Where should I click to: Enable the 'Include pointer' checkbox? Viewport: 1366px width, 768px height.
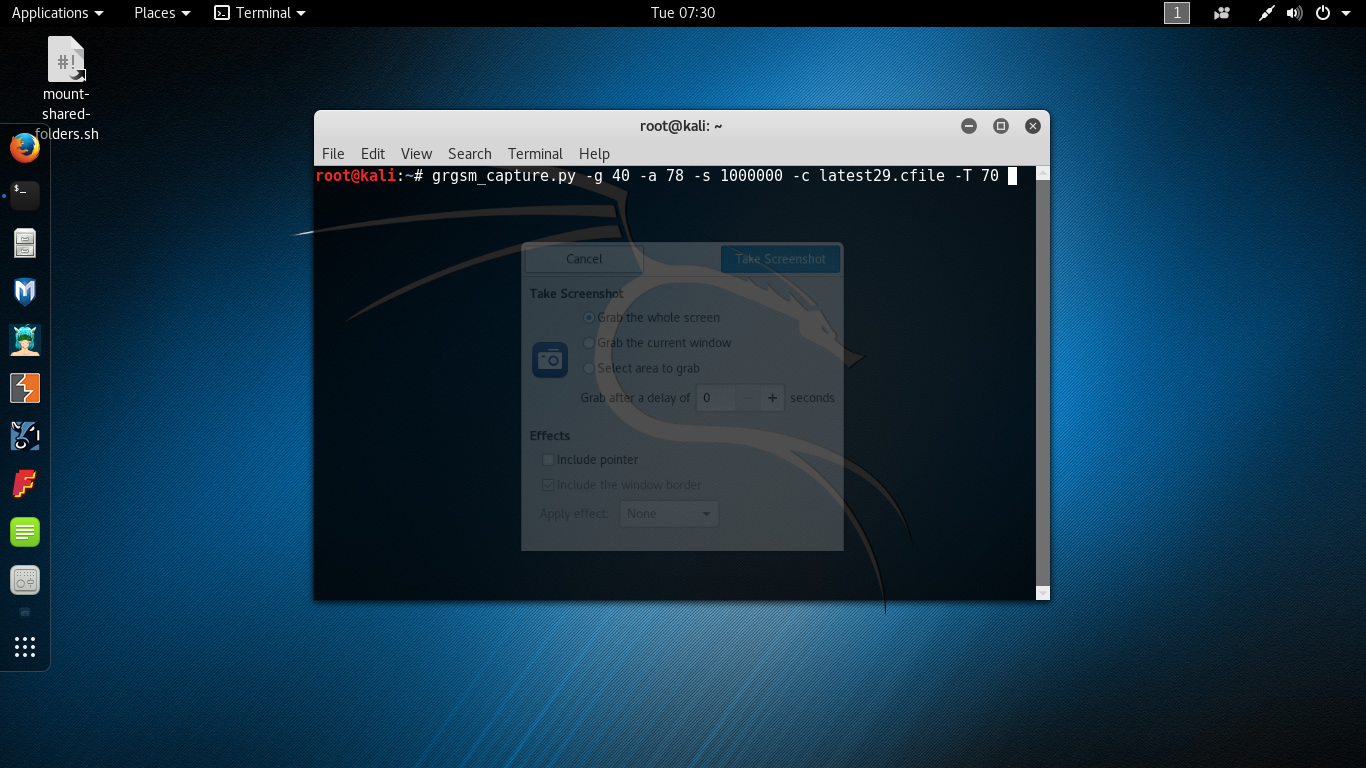pyautogui.click(x=548, y=460)
